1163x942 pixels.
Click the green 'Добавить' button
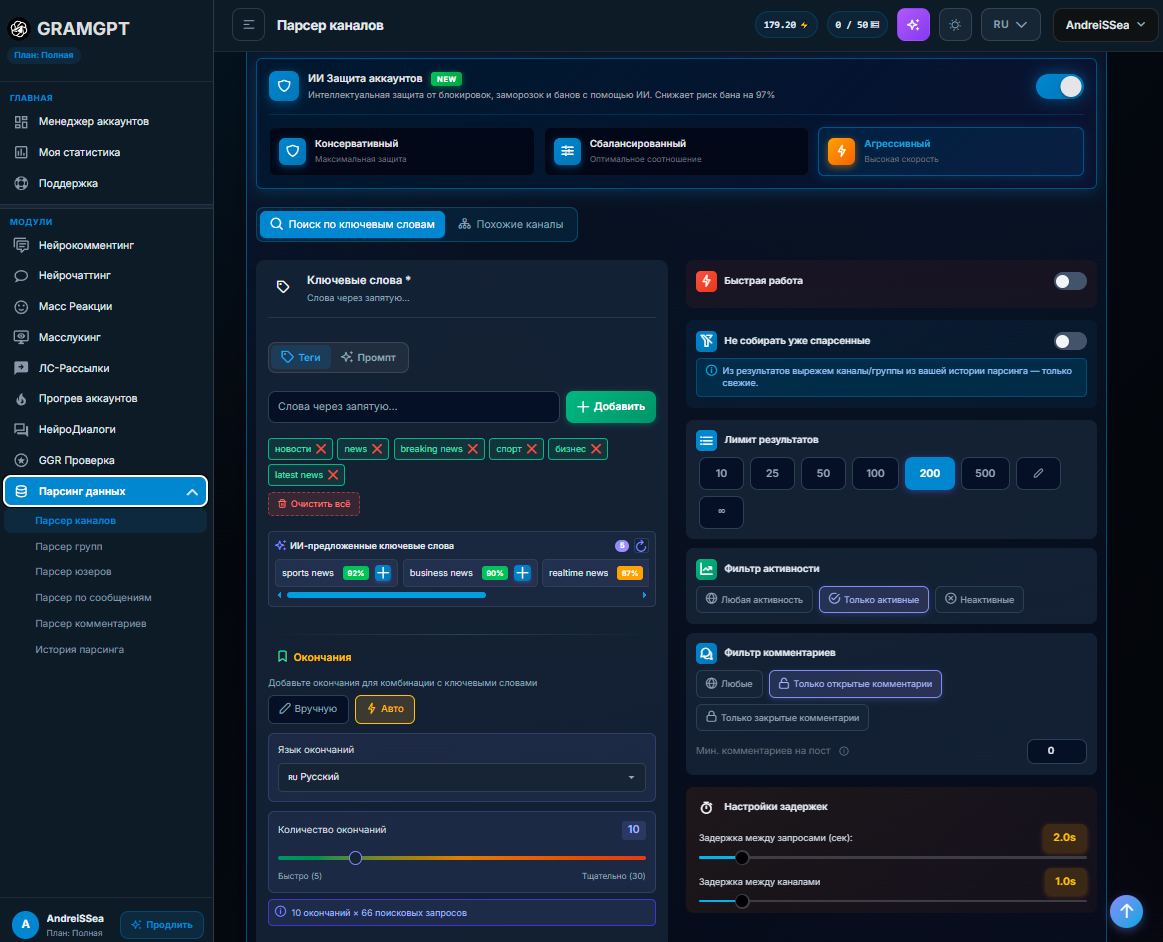pyautogui.click(x=610, y=406)
